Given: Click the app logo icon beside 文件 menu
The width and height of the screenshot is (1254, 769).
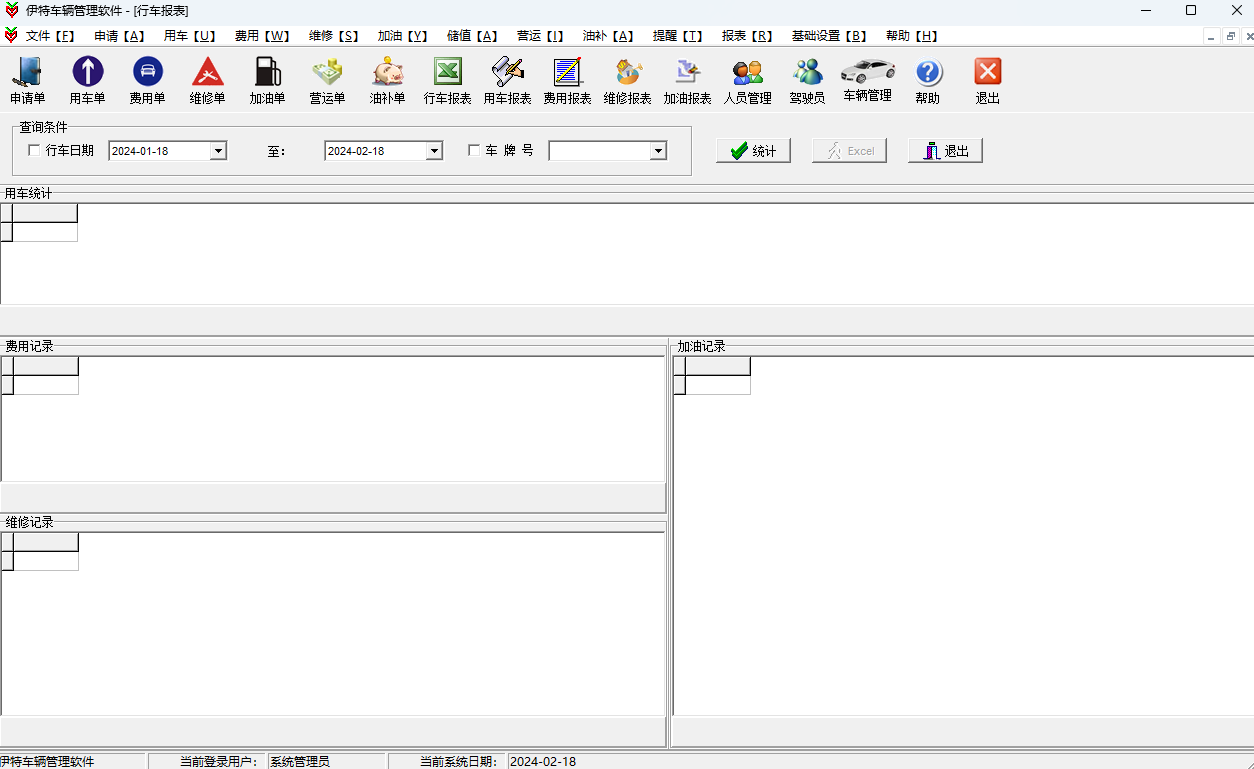Looking at the screenshot, I should click(11, 36).
